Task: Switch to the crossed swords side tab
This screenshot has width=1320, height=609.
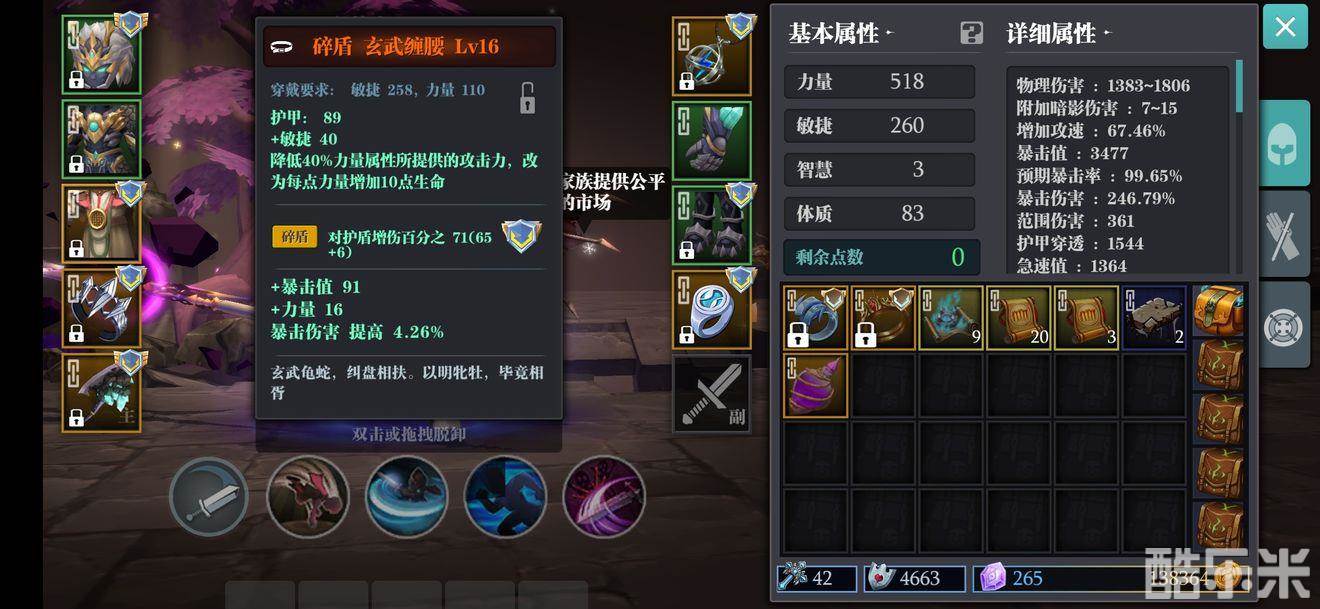Action: pyautogui.click(x=1284, y=234)
